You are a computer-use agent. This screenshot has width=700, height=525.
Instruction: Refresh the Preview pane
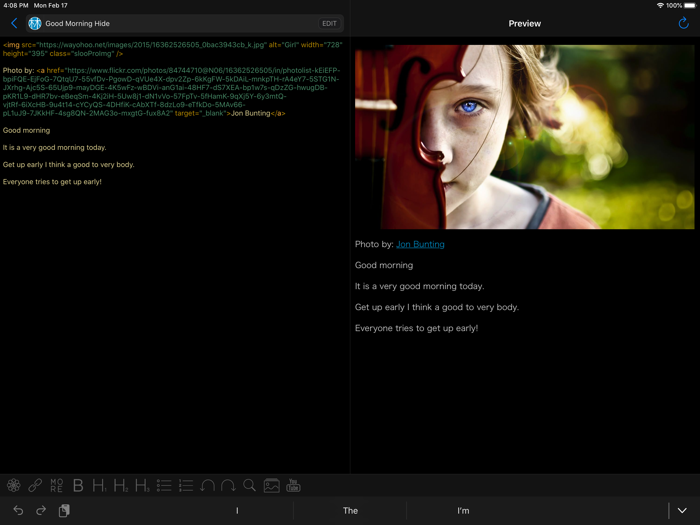point(683,23)
